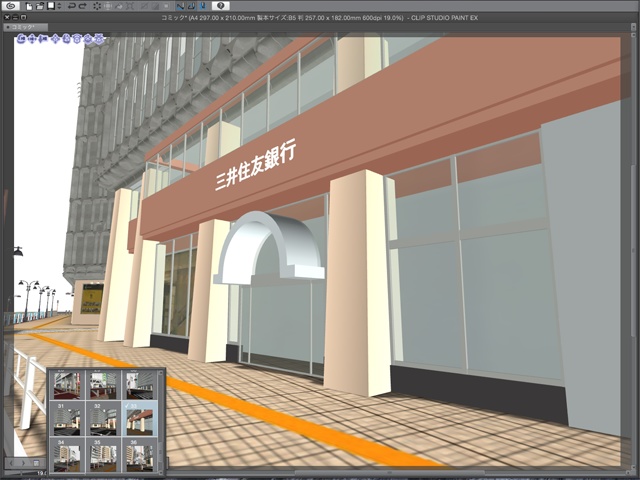Choose the preset thumbnail directly above 31
The height and width of the screenshot is (480, 640).
pyautogui.click(x=67, y=384)
